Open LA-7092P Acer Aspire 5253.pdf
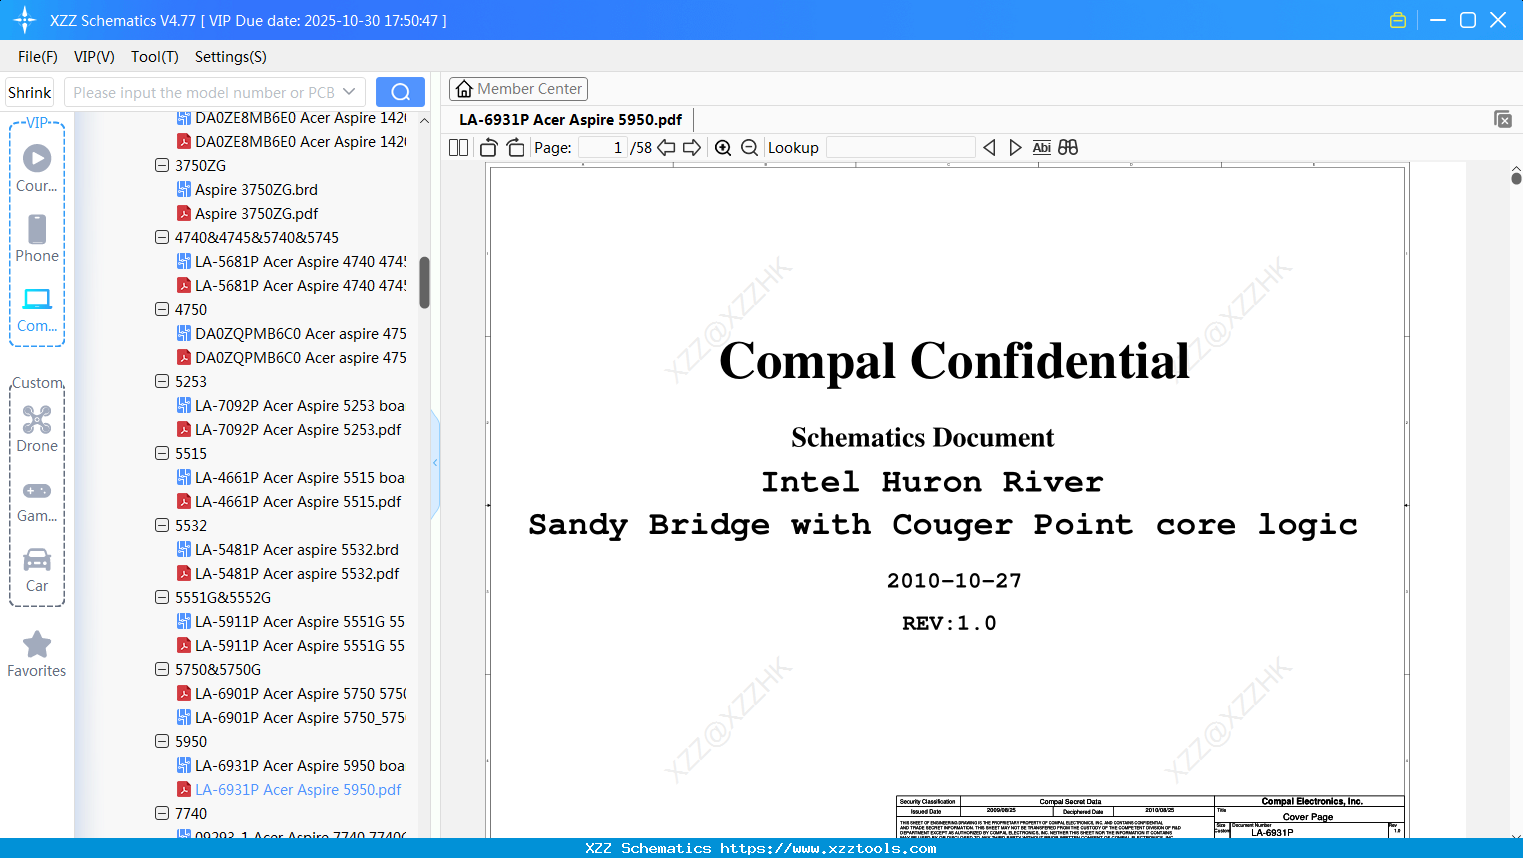Screen dimensions: 1523x858 pyautogui.click(x=289, y=429)
